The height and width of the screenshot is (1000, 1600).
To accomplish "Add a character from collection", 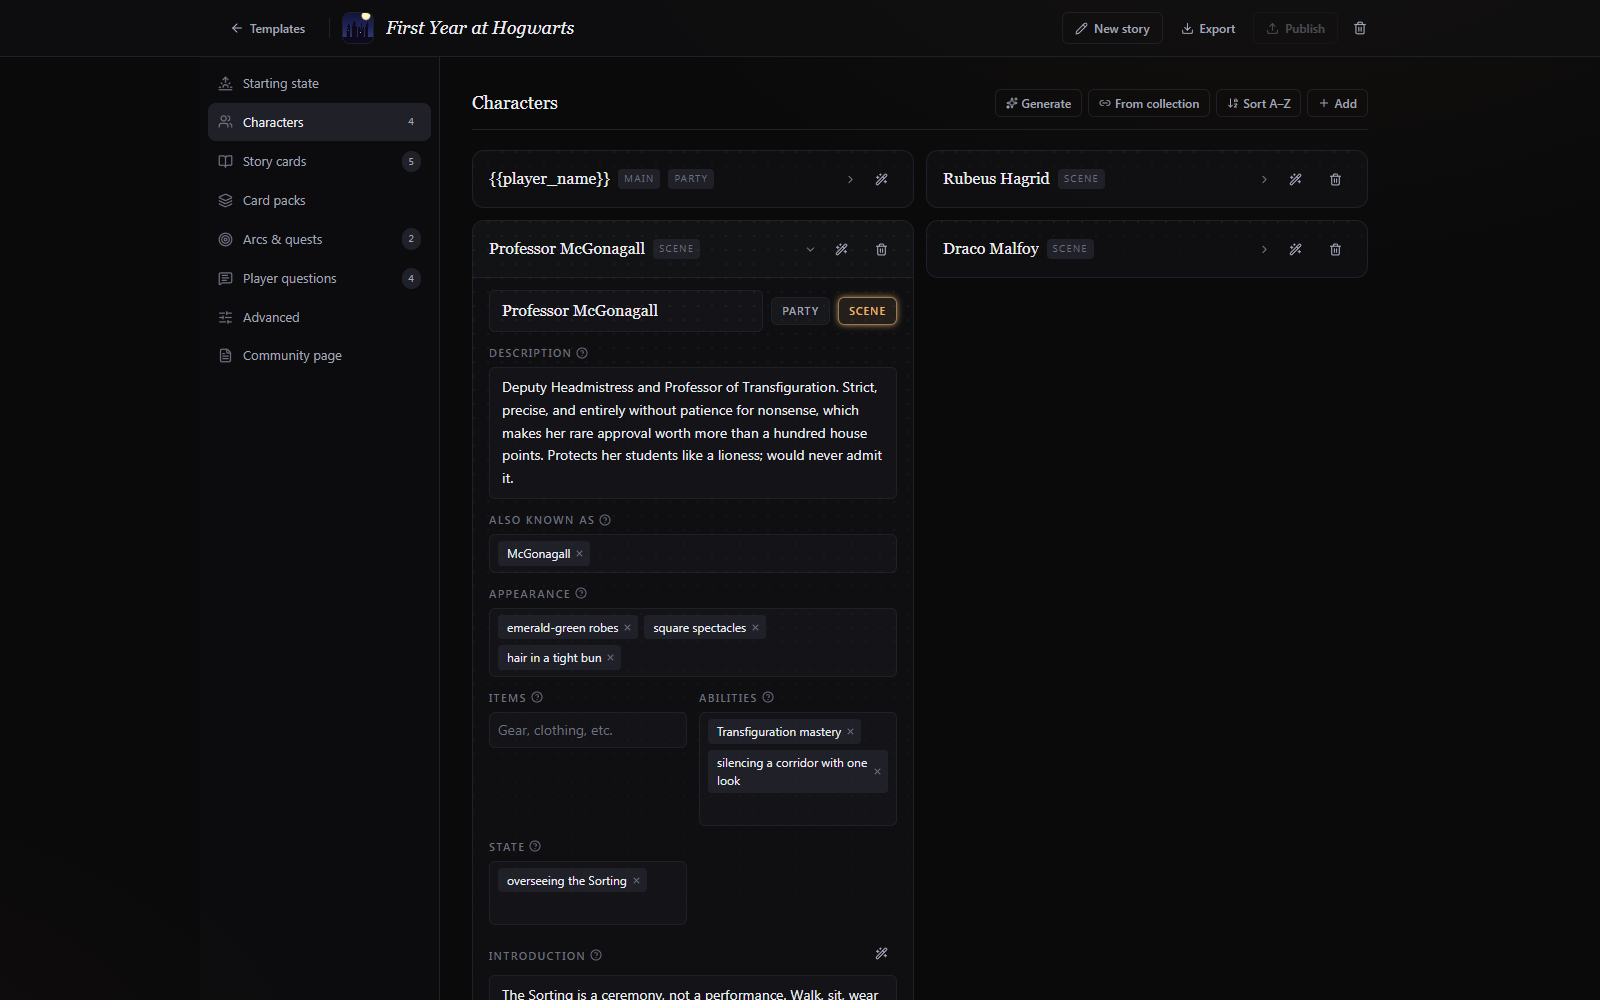I will [1149, 103].
